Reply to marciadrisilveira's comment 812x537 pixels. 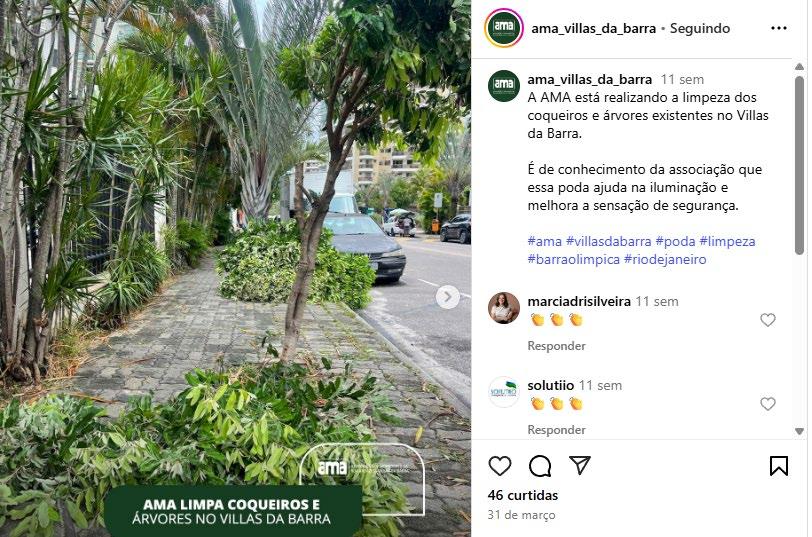[x=556, y=346]
